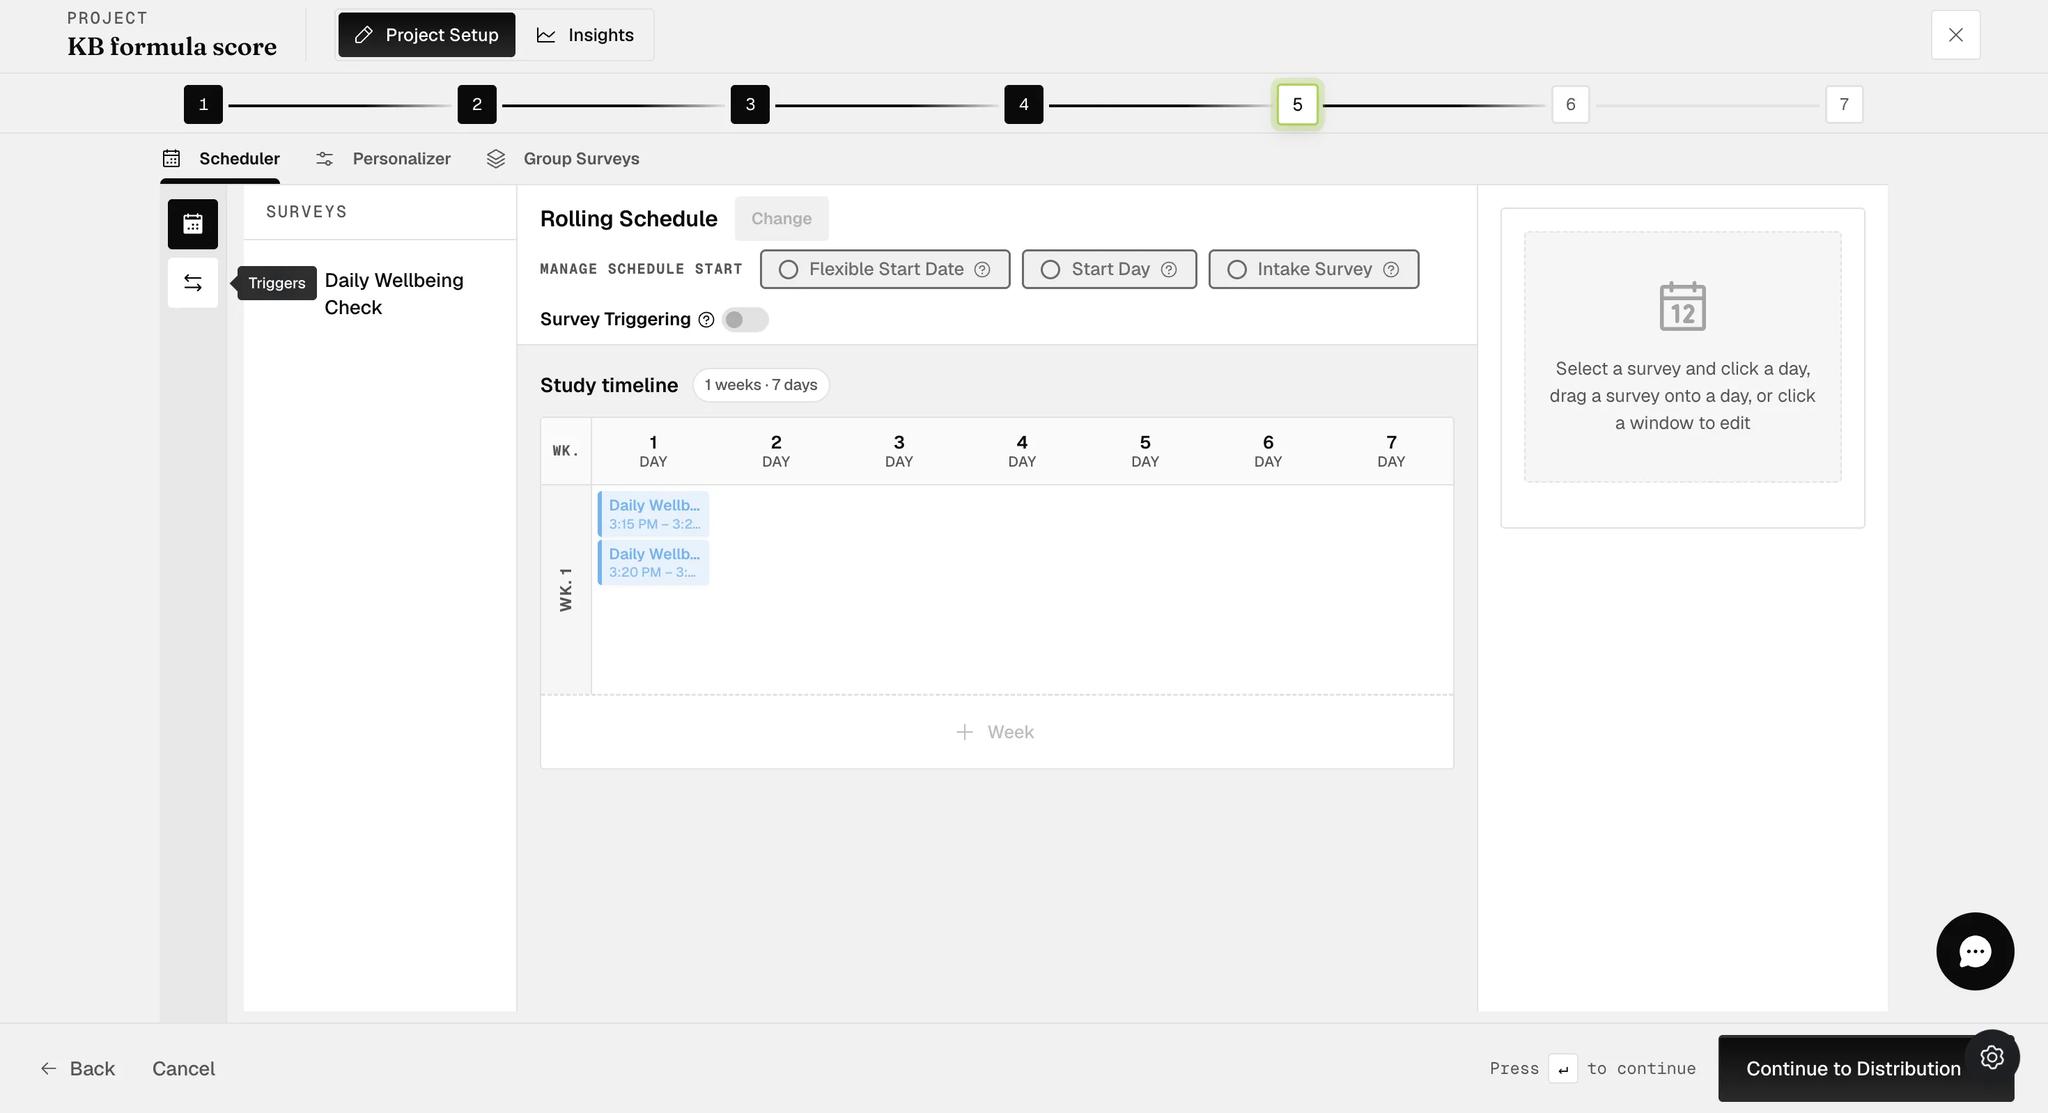Image resolution: width=2048 pixels, height=1113 pixels.
Task: Click Day 5 column header
Action: click(1145, 451)
